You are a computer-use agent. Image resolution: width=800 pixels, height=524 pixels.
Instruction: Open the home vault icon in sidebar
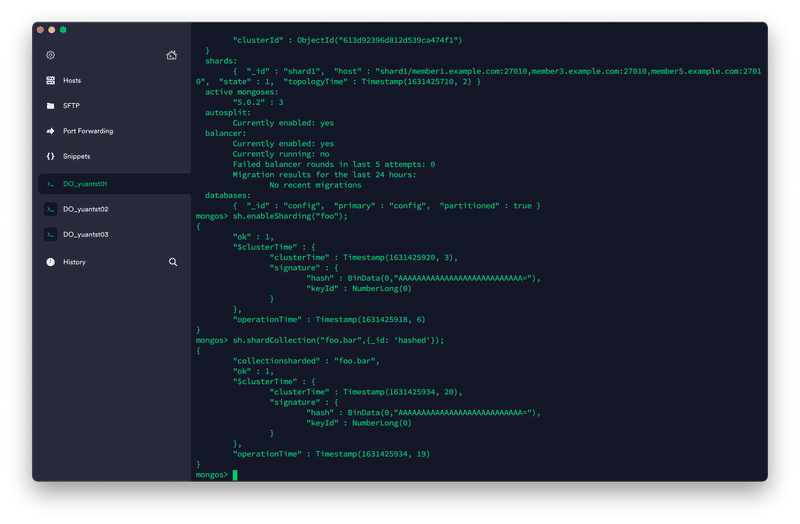click(x=171, y=55)
